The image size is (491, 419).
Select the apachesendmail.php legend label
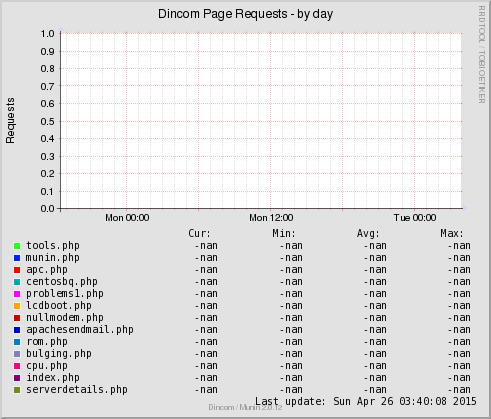click(80, 330)
